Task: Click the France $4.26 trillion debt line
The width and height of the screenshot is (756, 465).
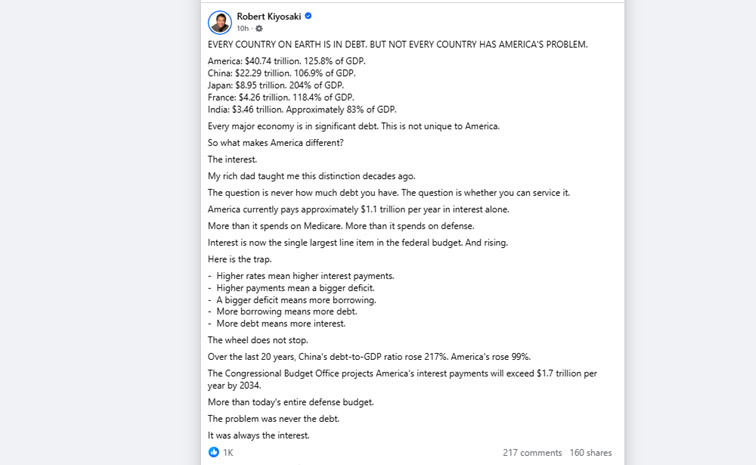Action: coord(281,97)
